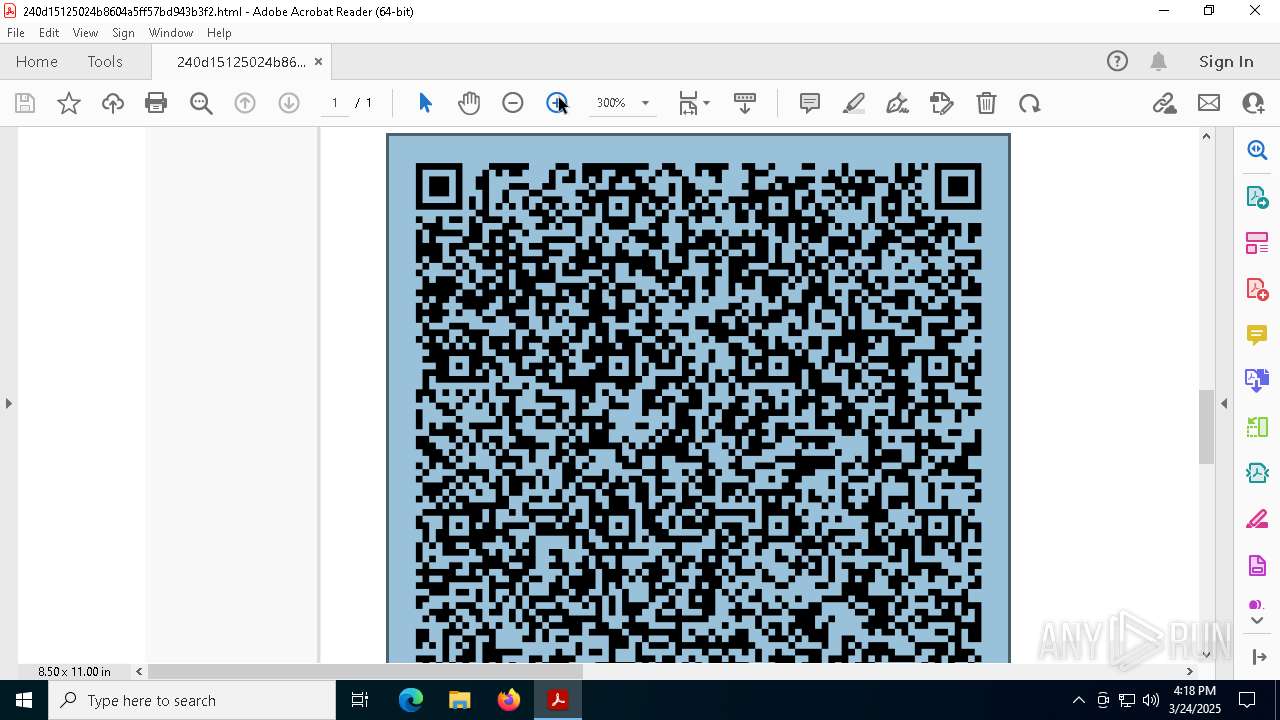Viewport: 1280px width, 720px height.
Task: Open Comment tool in right sidebar
Action: 1257,335
